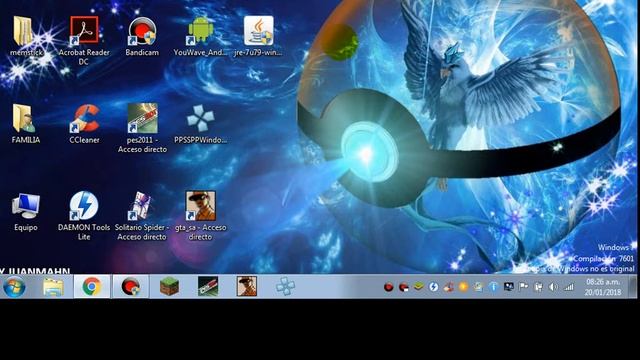The height and width of the screenshot is (360, 640).
Task: Launch DAEMON Tools Lite shortcut
Action: point(84,216)
